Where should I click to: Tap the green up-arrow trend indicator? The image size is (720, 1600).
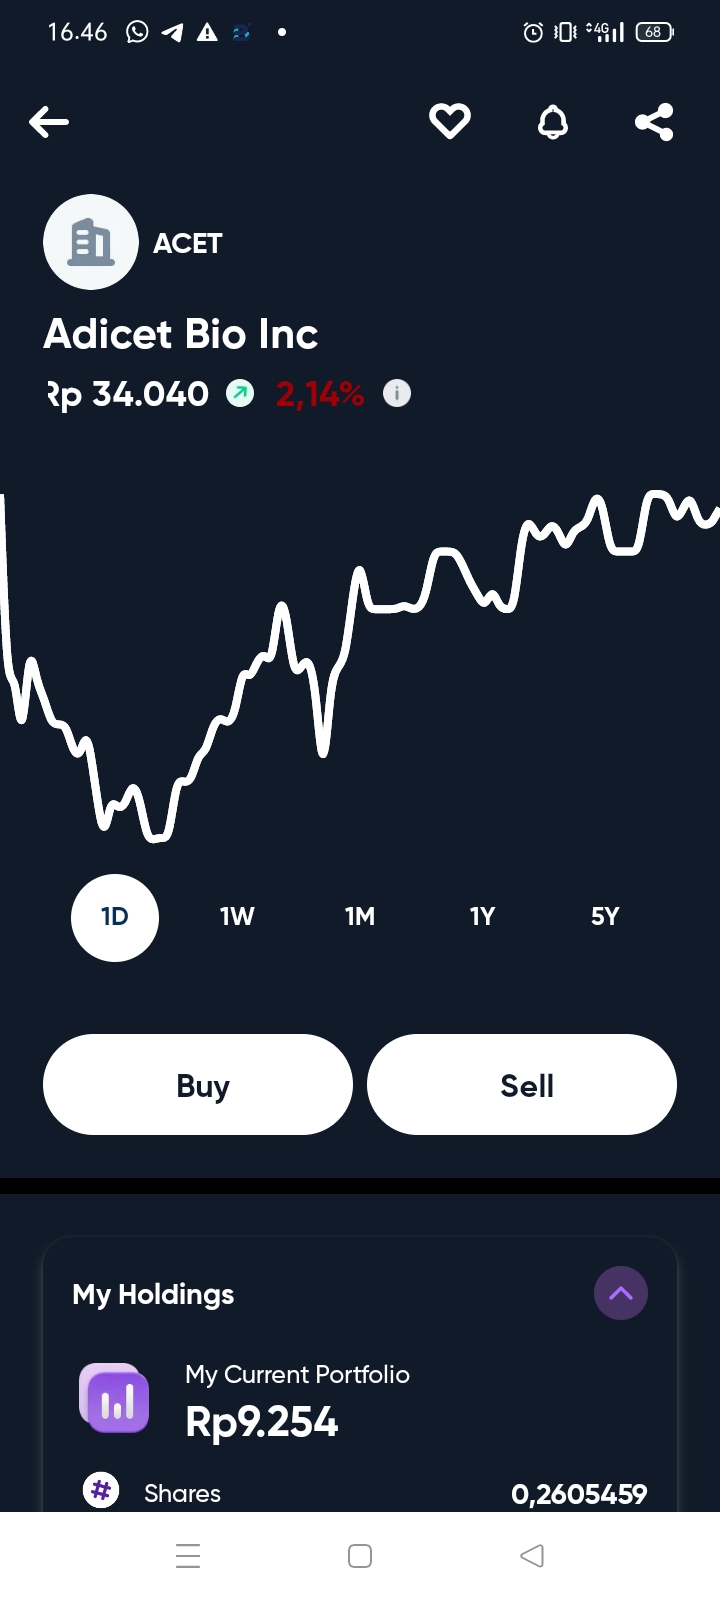pos(240,394)
